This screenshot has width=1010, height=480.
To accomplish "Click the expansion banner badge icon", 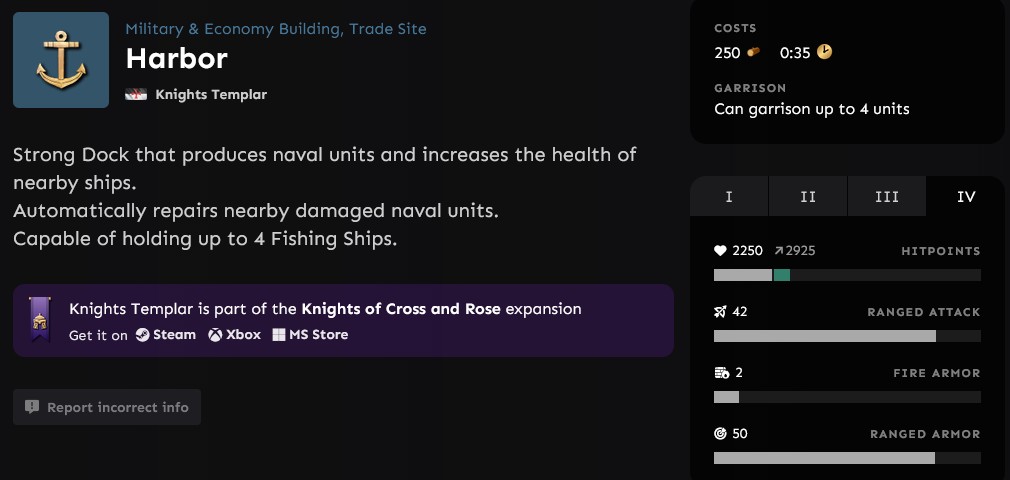I will tap(40, 320).
